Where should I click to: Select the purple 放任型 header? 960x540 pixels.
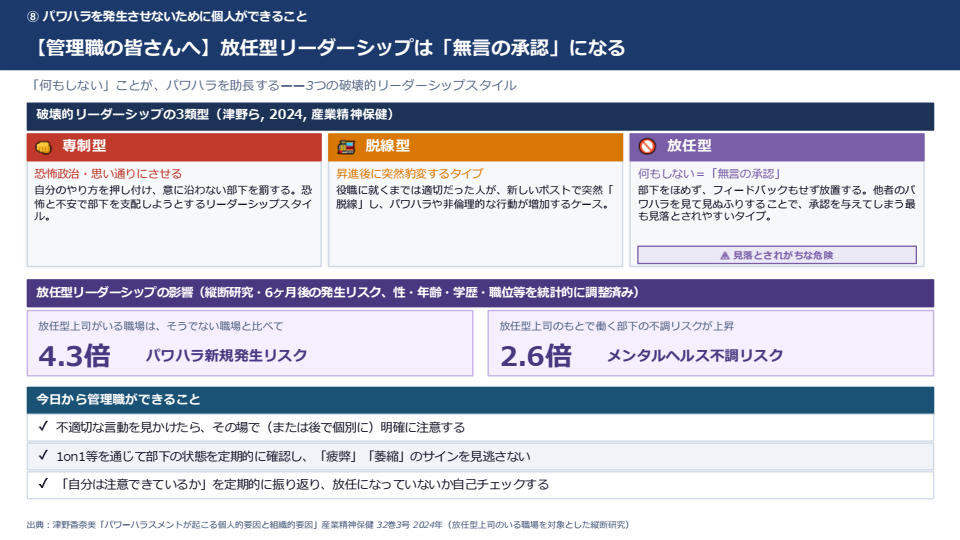(777, 147)
